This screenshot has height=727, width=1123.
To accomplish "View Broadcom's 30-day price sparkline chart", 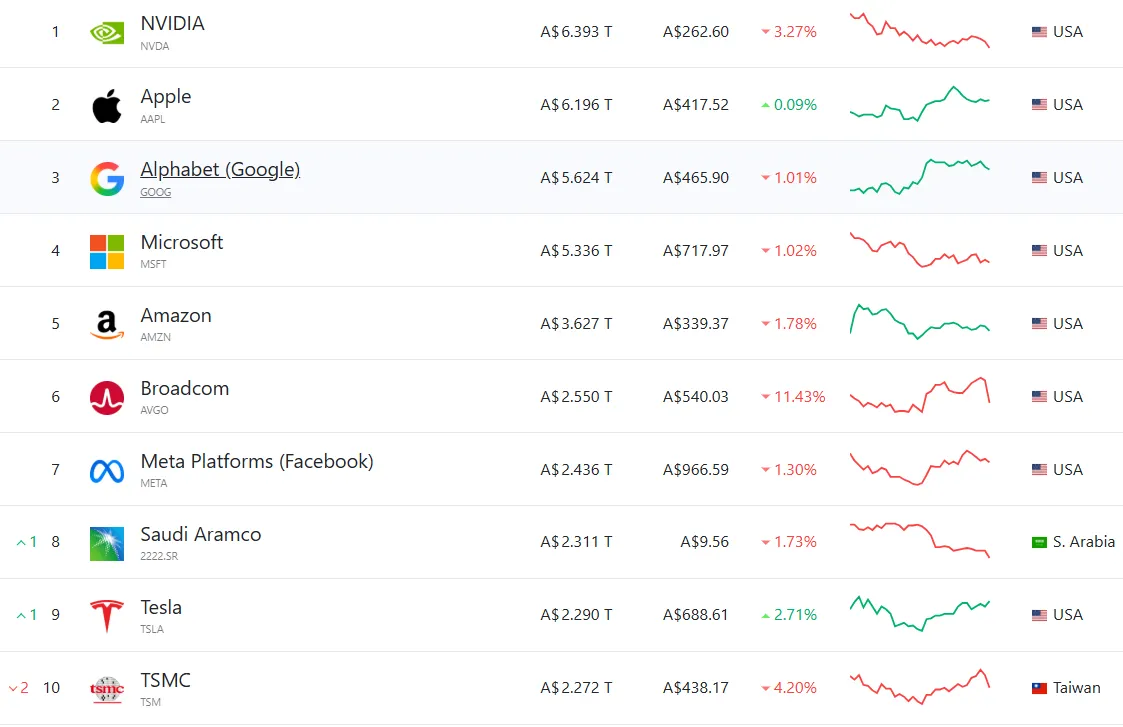I will click(919, 396).
